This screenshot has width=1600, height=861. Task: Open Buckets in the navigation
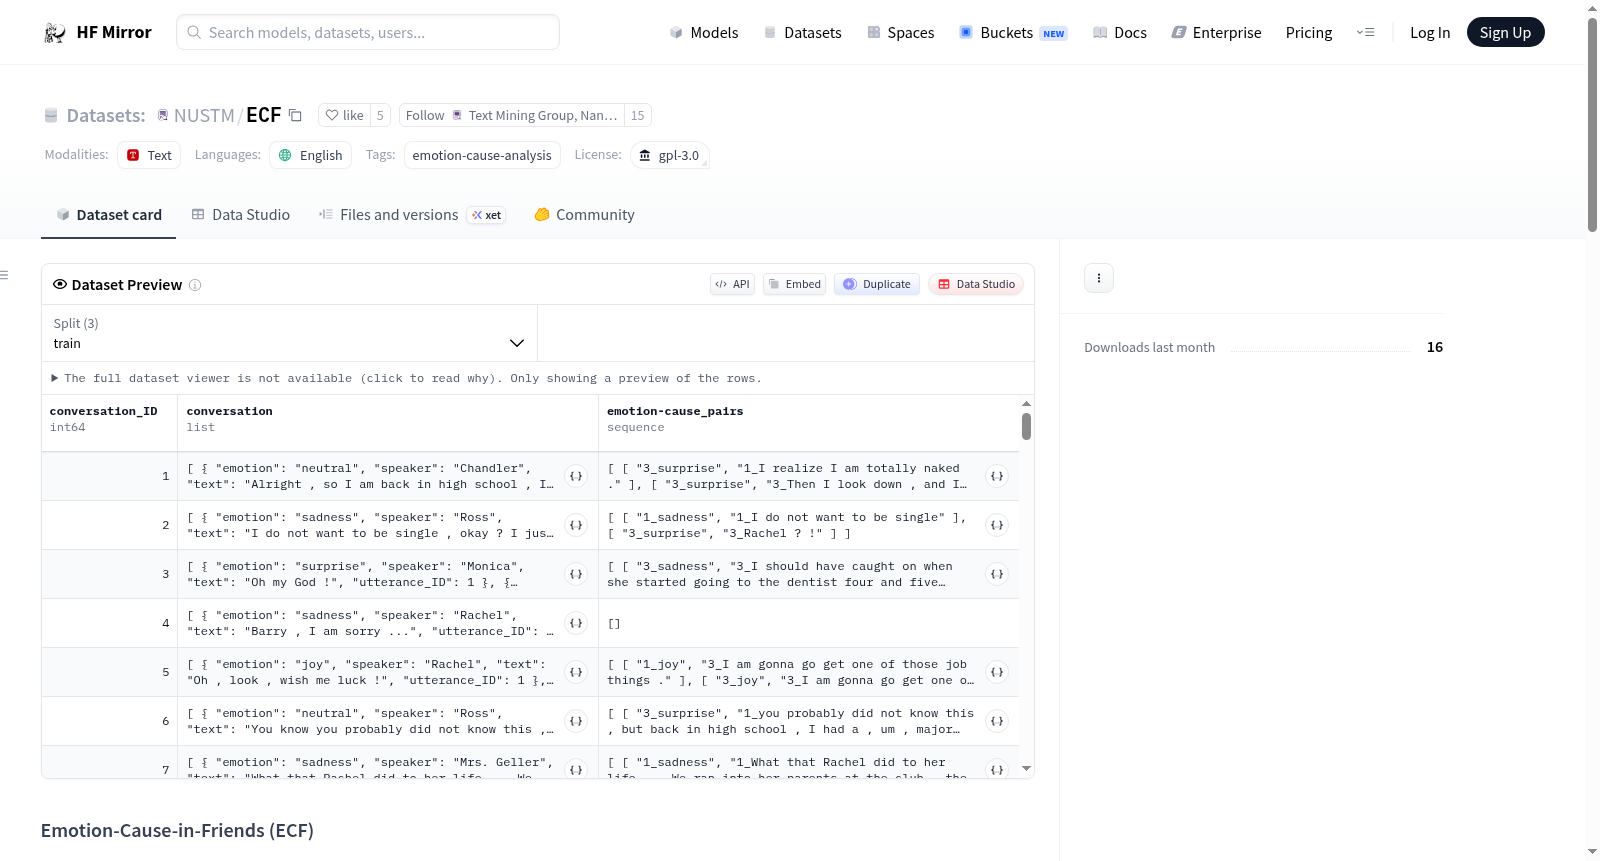tap(1013, 32)
